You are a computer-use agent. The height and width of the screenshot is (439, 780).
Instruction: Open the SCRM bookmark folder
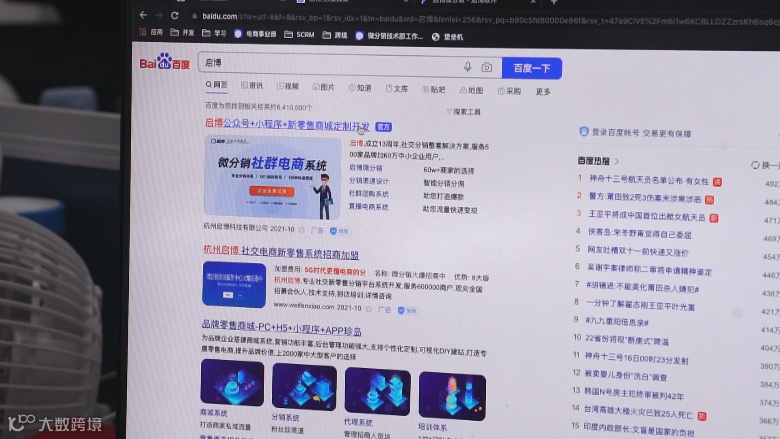(x=299, y=34)
